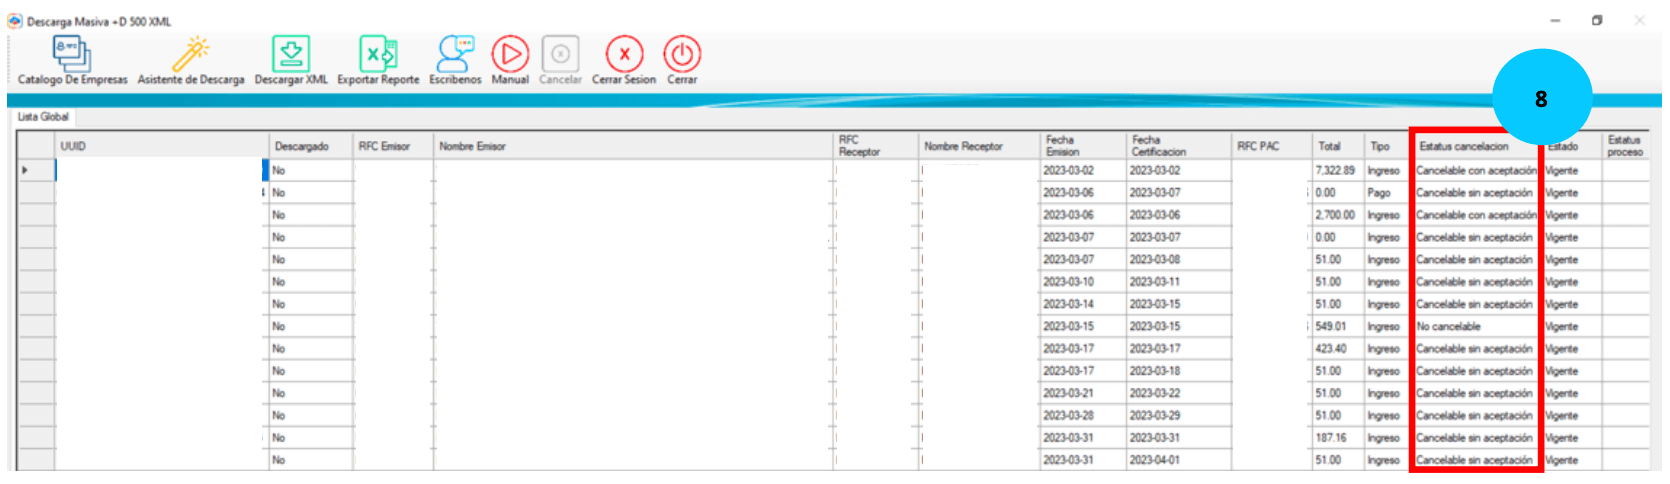Click Estatus cancelacion column header
This screenshot has height=484, width=1670.
pos(1464,146)
